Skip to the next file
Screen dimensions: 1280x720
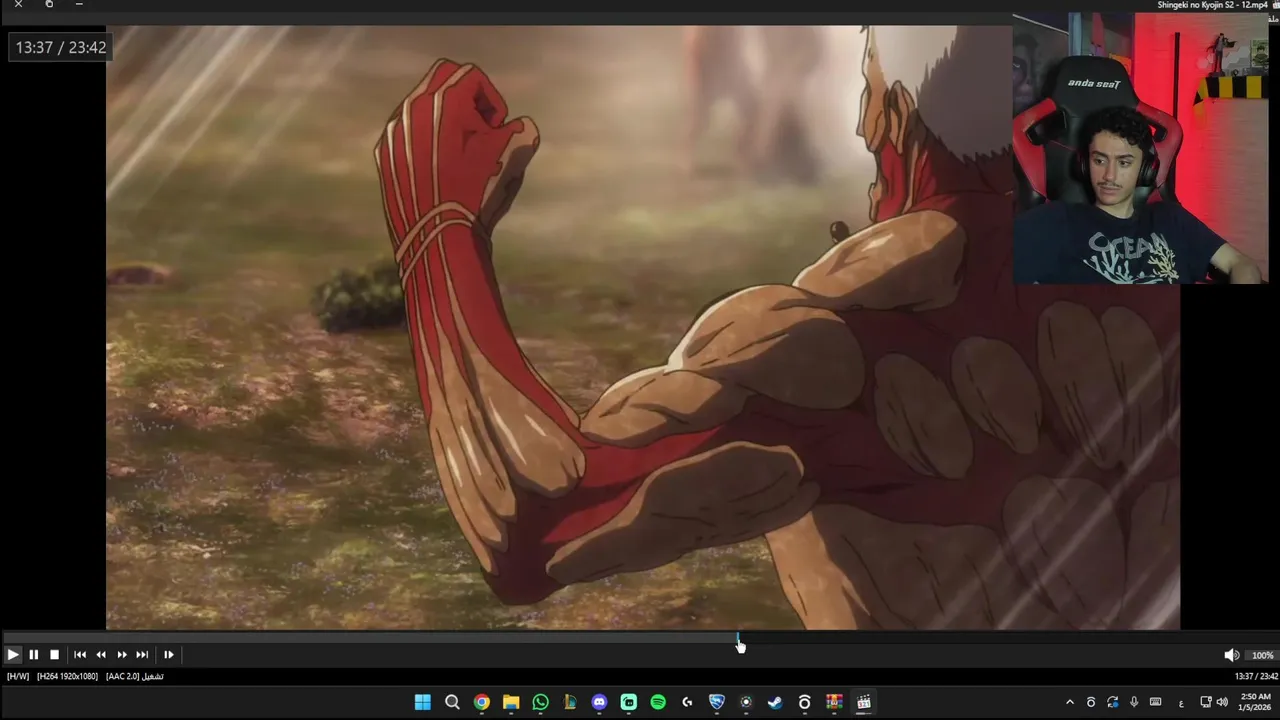pos(142,654)
